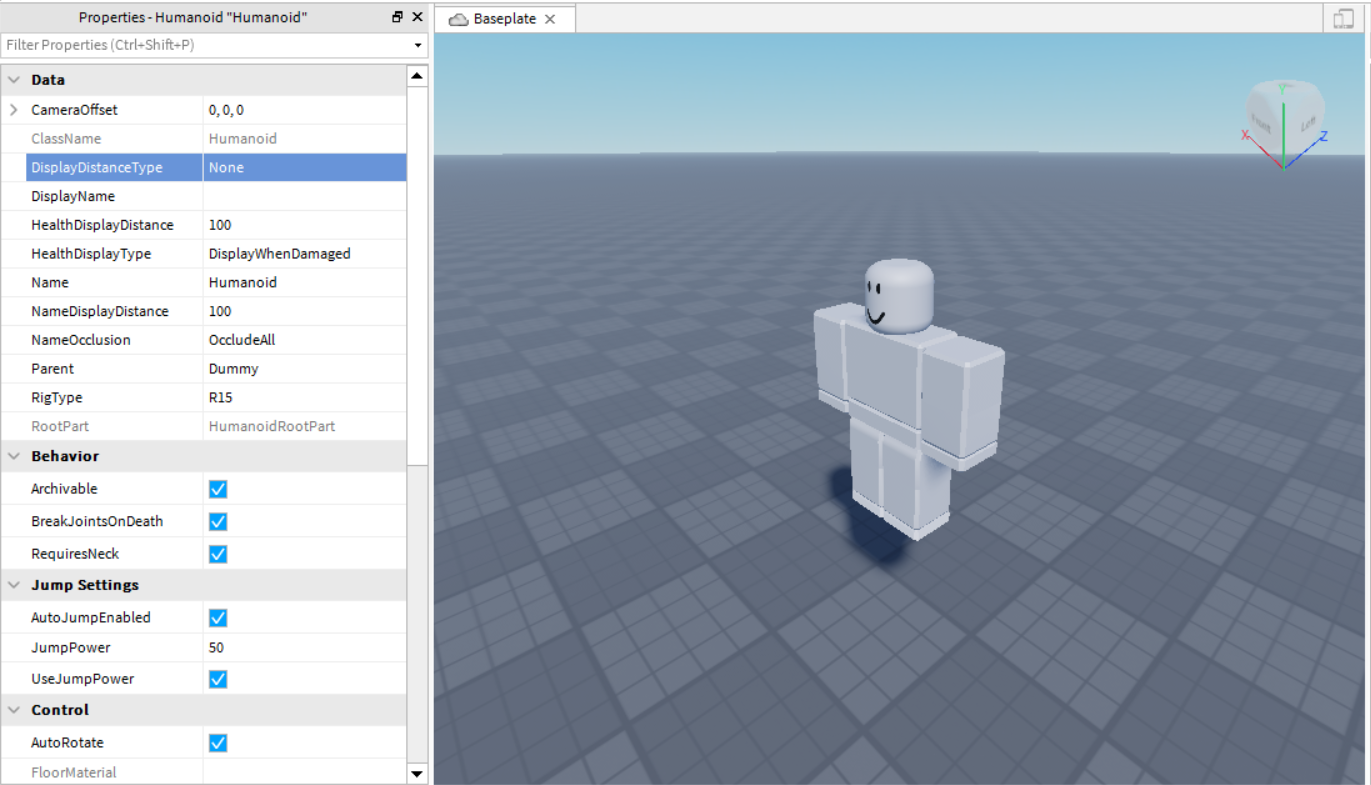Screen dimensions: 1371x785
Task: Collapse the Behavior section
Action: coord(14,456)
